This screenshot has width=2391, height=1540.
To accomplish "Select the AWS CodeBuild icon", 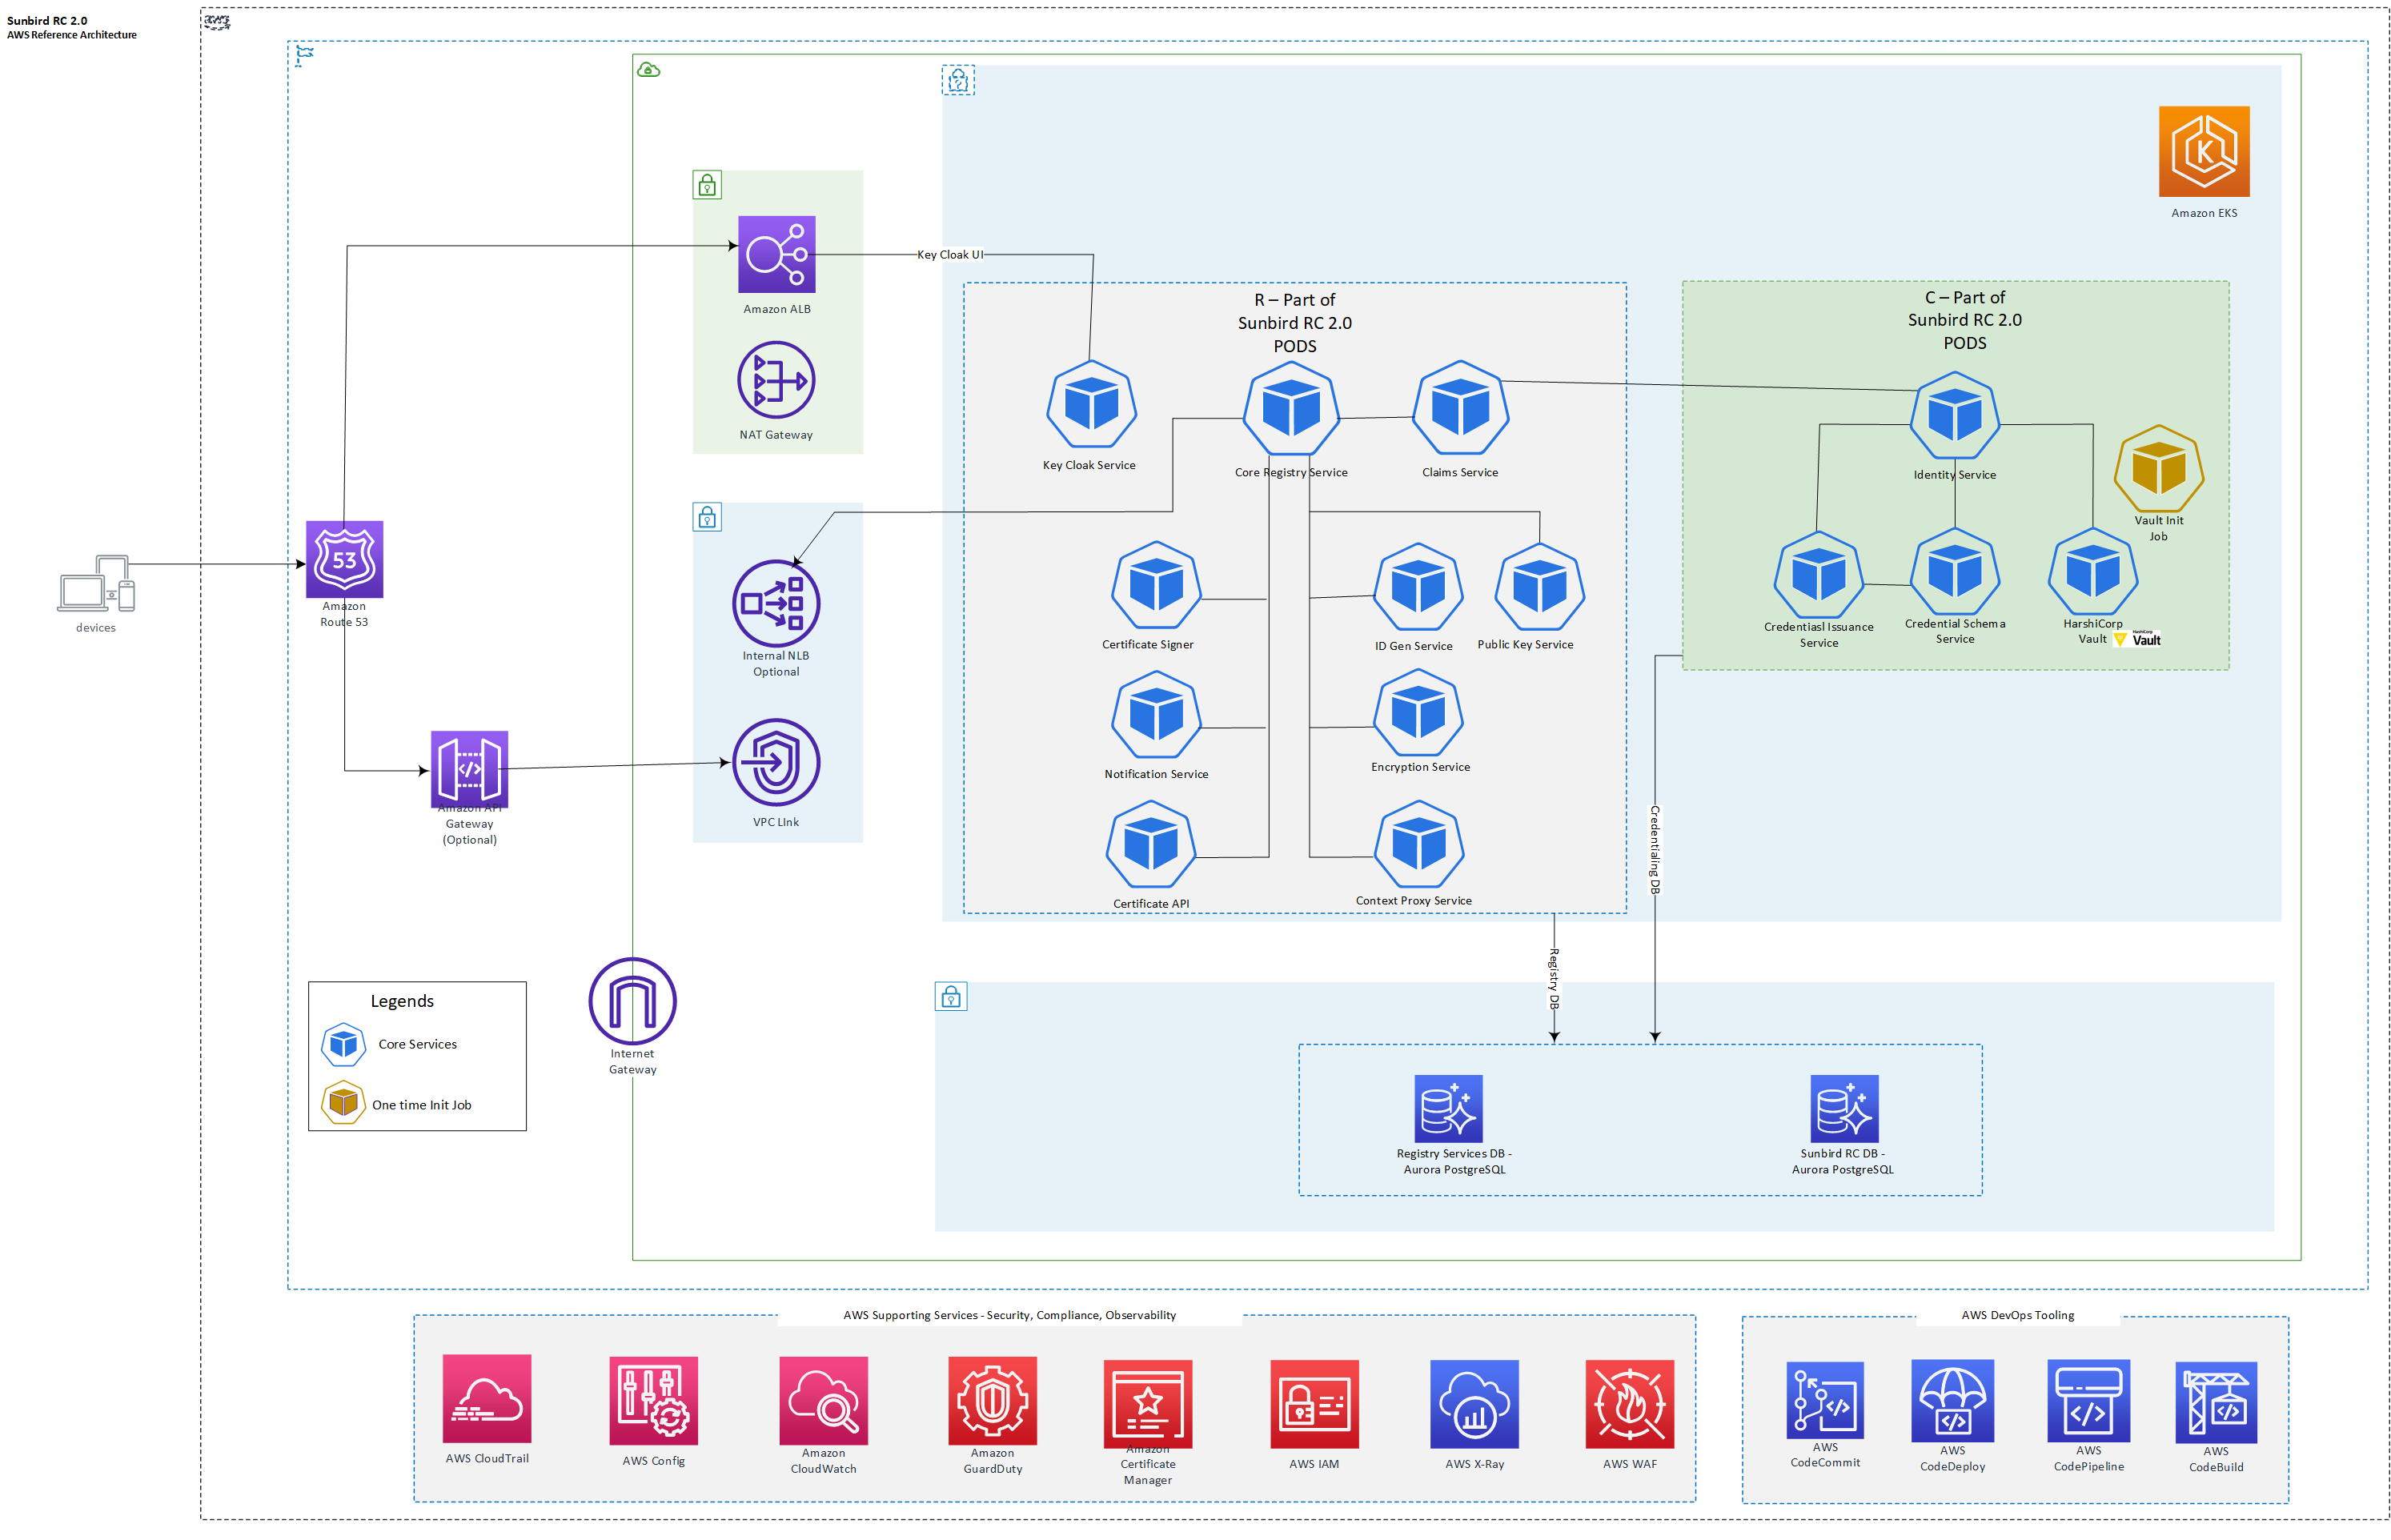I will (x=2215, y=1402).
